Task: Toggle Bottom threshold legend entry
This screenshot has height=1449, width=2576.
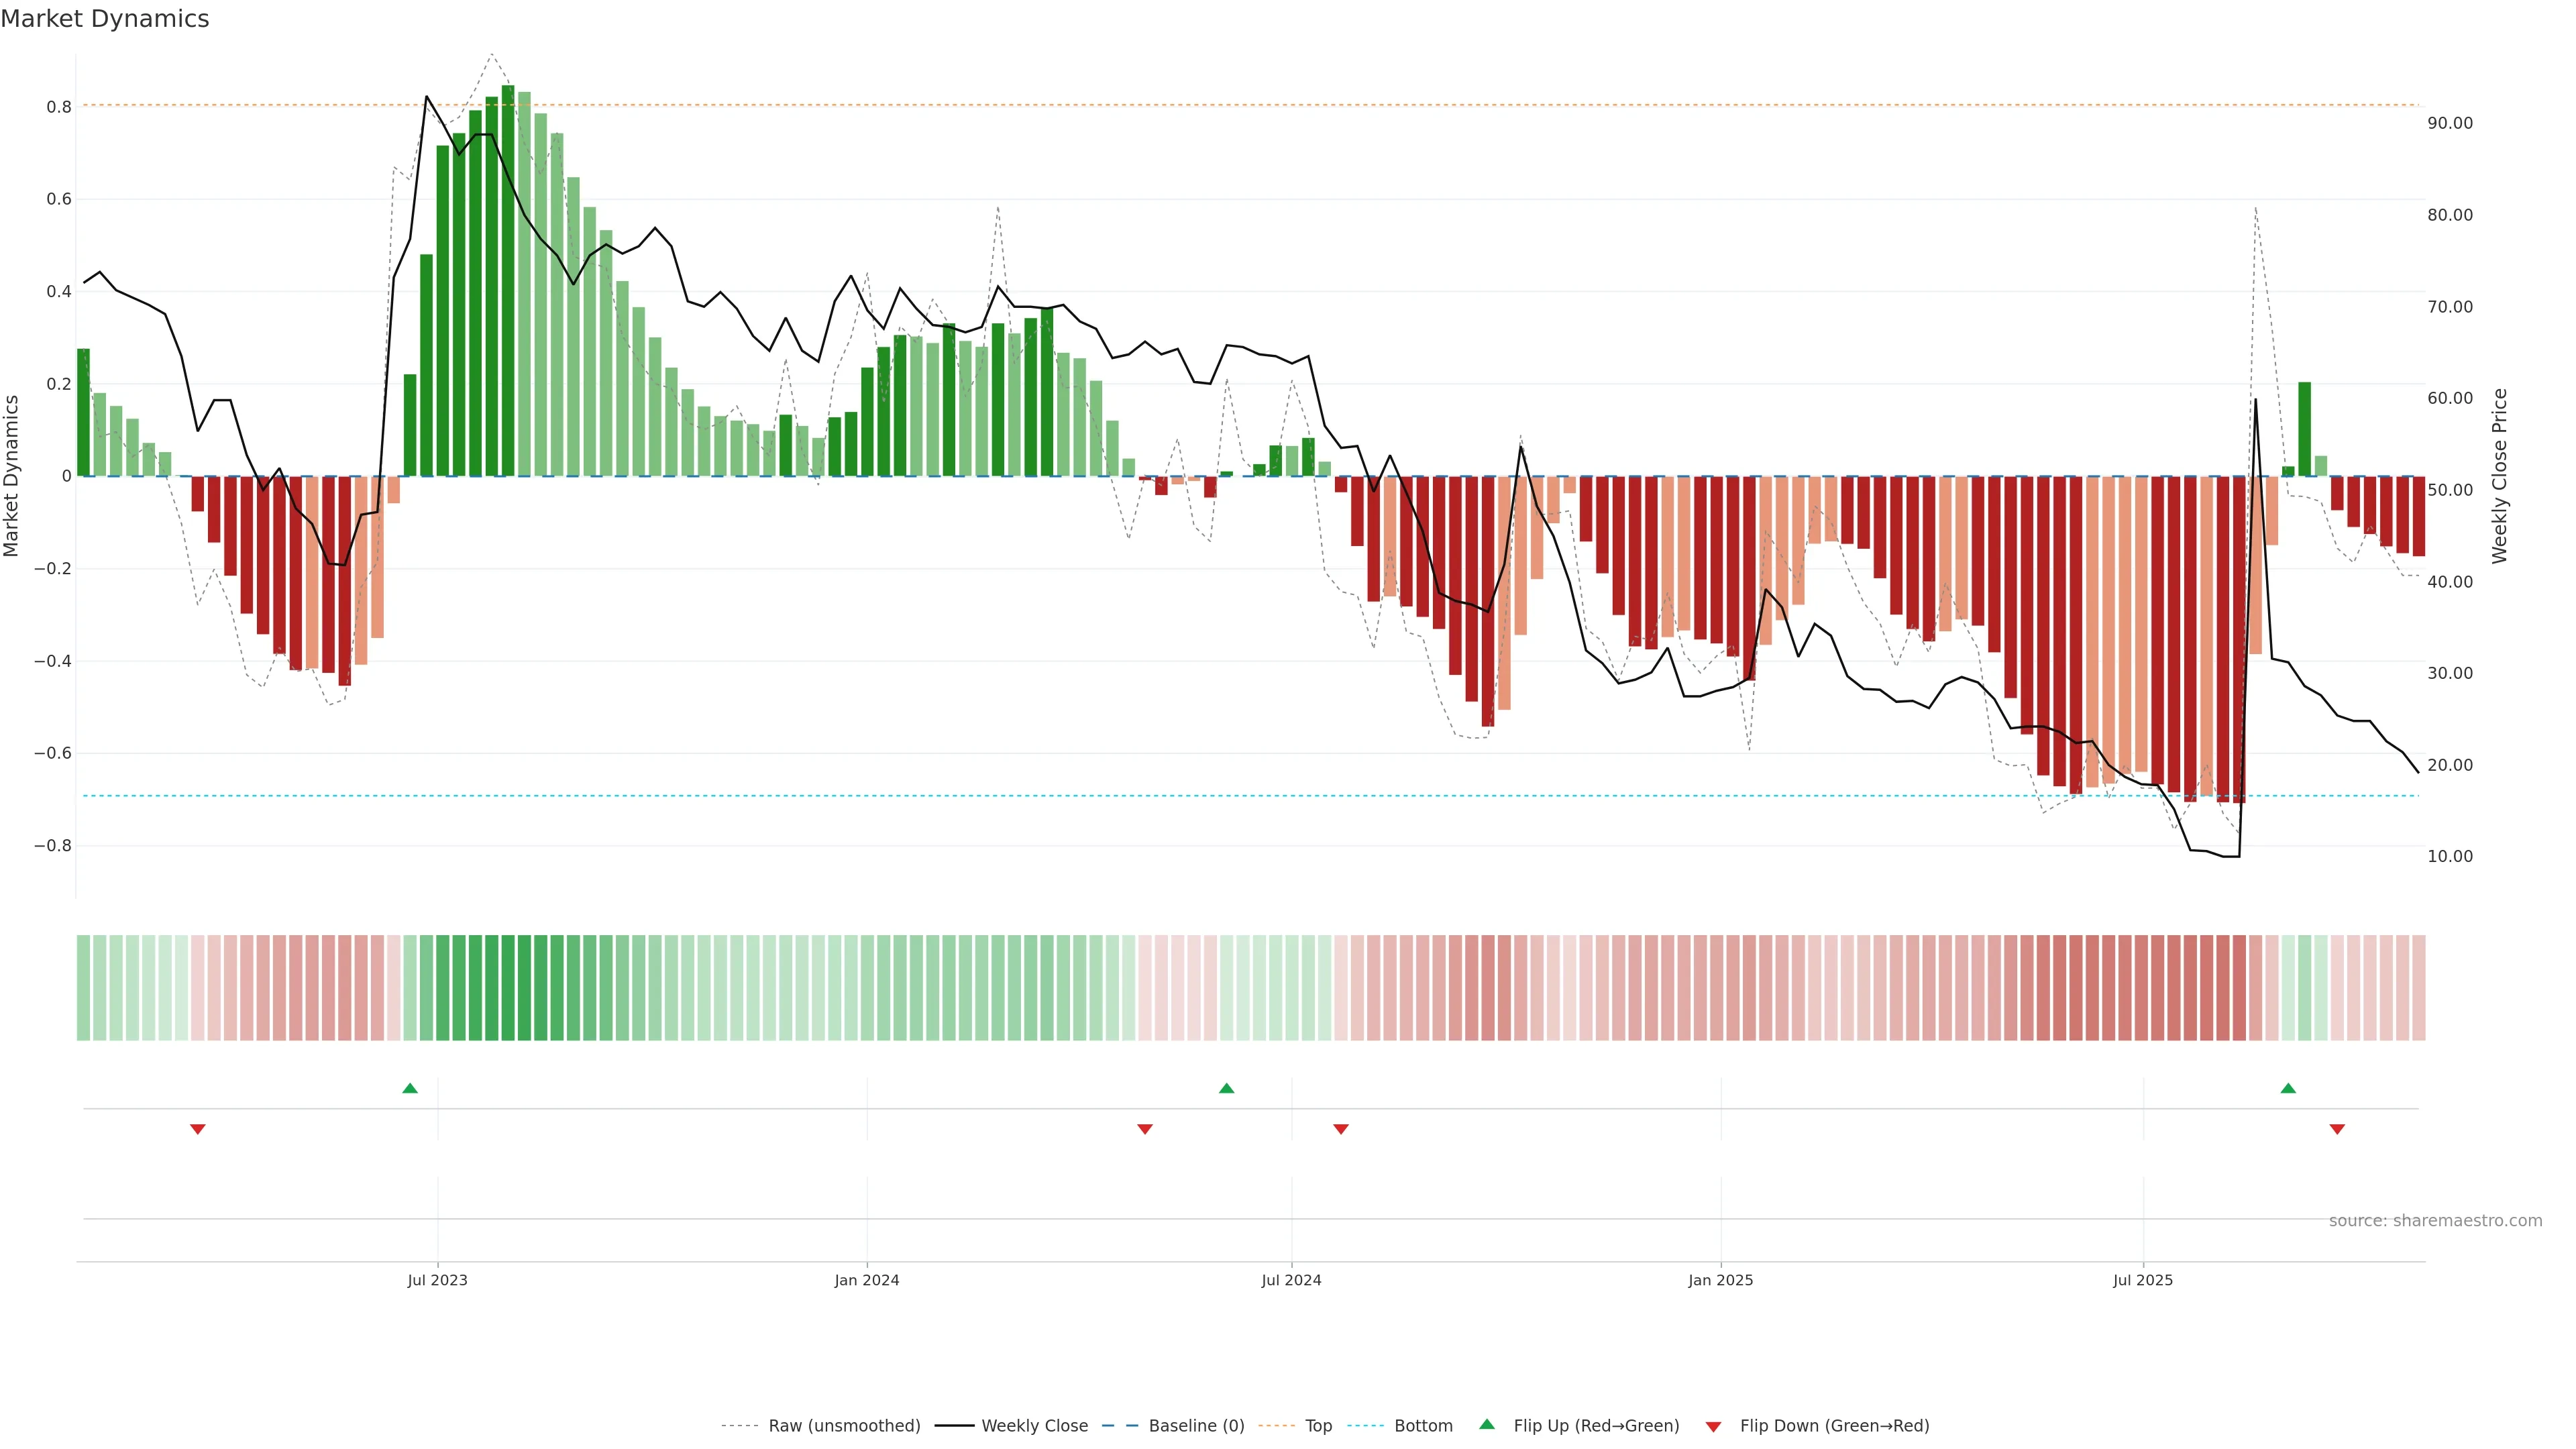Action: coord(1422,1426)
